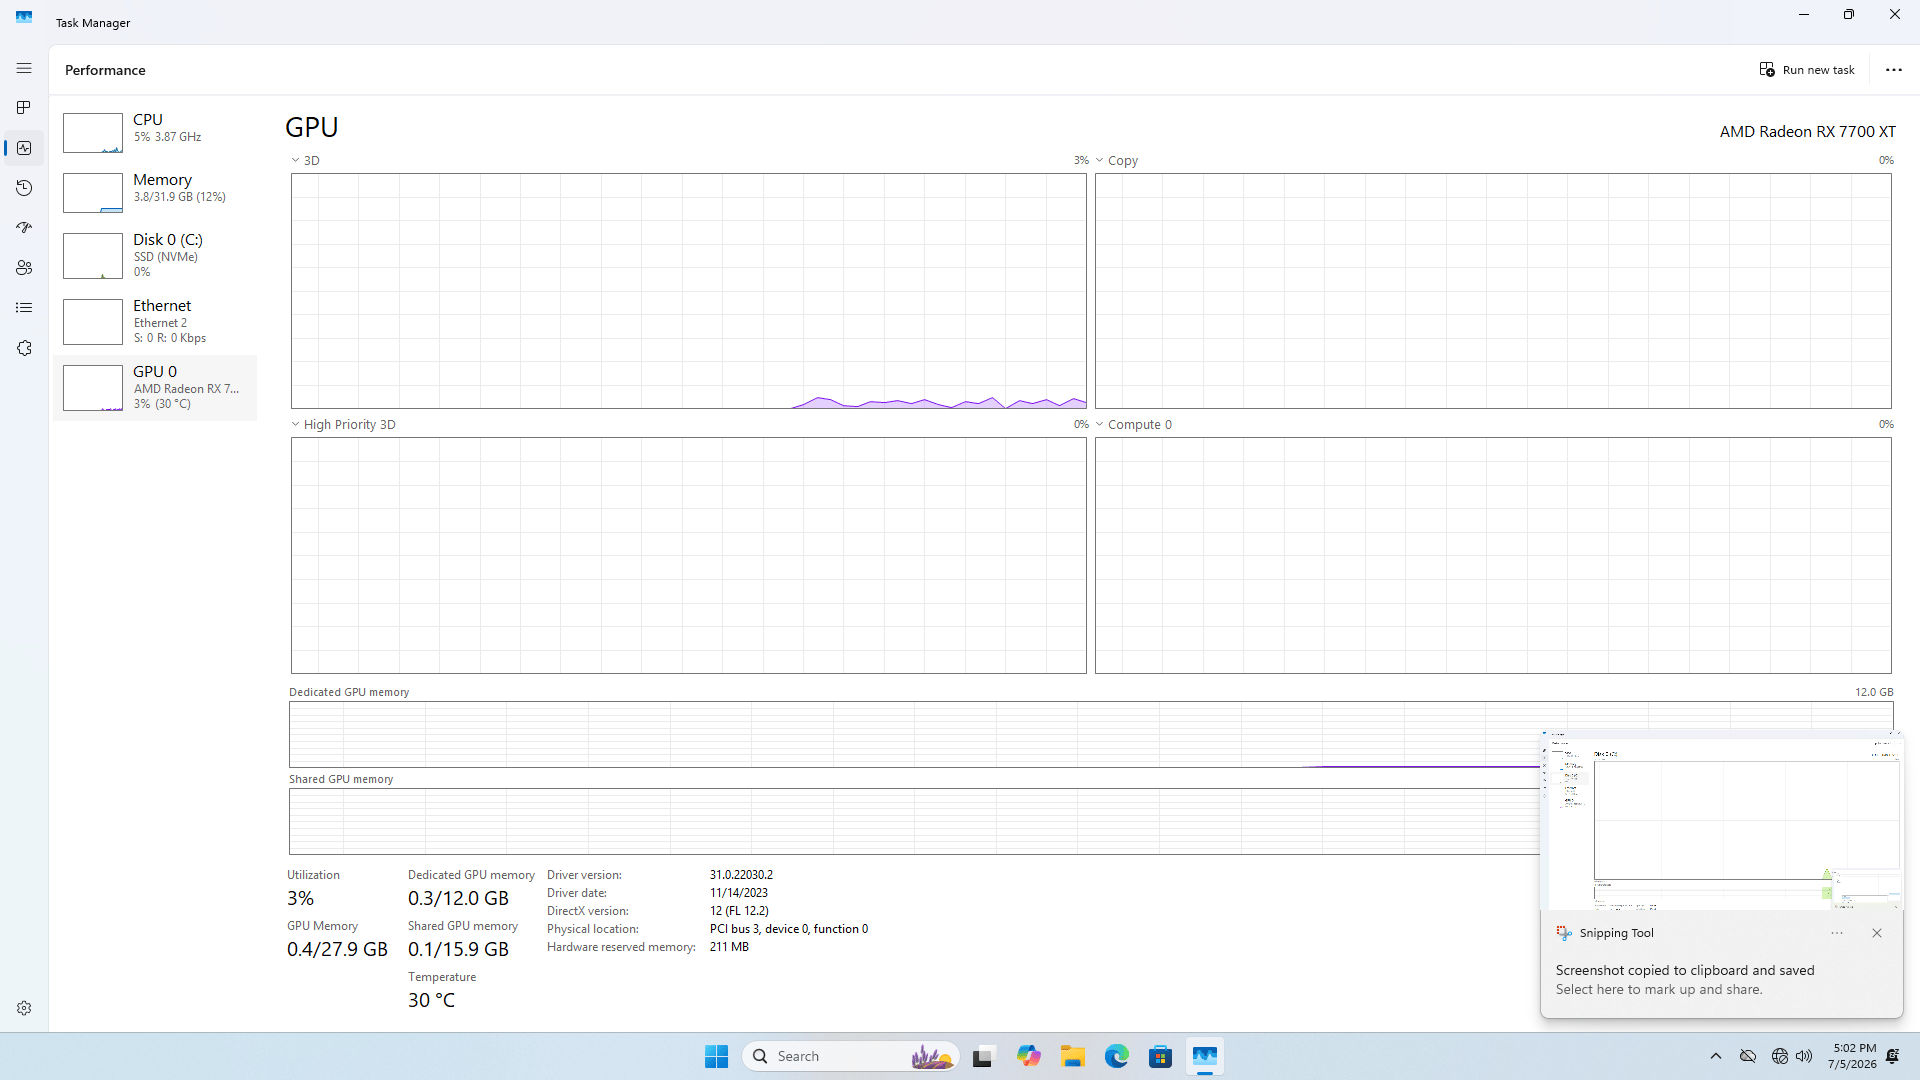Viewport: 1920px width, 1080px height.
Task: Open Snipping Tool notification options
Action: 1837,933
